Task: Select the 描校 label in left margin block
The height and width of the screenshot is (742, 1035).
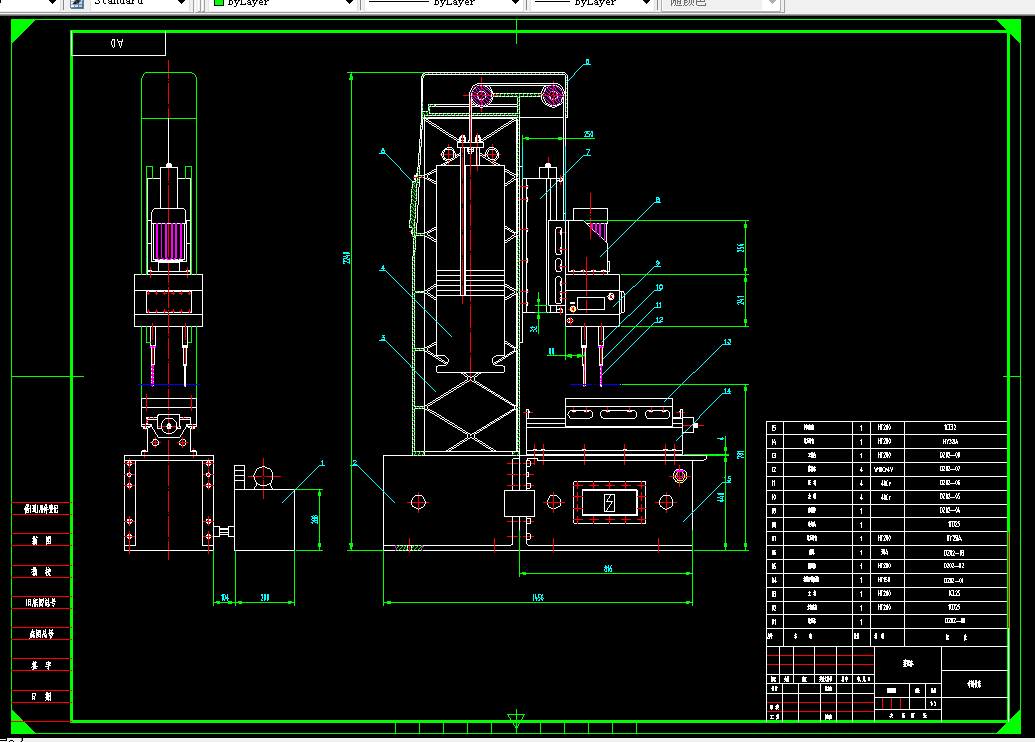Action: click(x=41, y=572)
